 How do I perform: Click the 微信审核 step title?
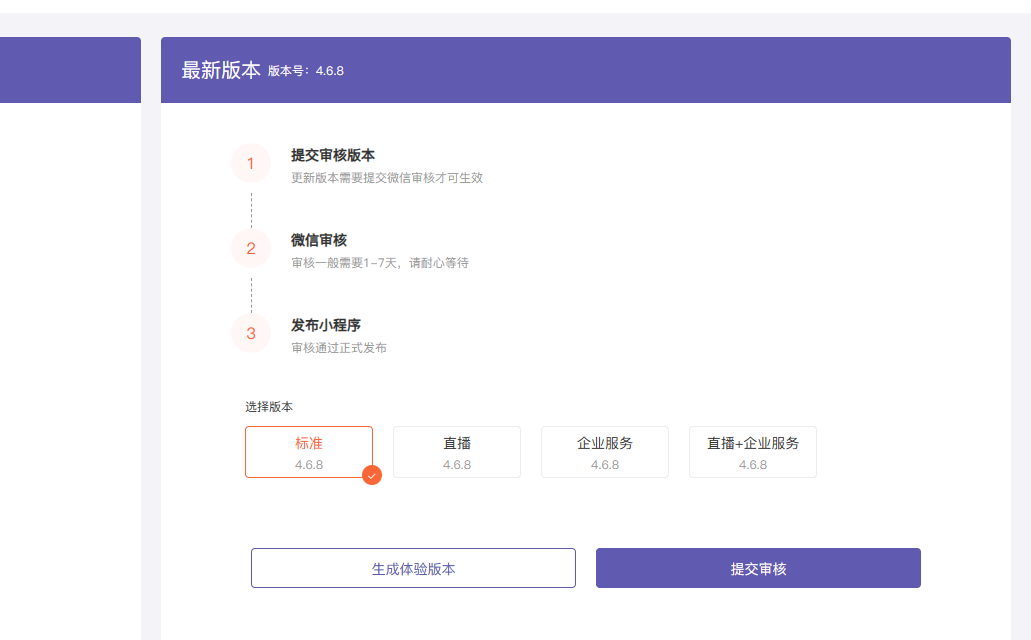(x=319, y=240)
